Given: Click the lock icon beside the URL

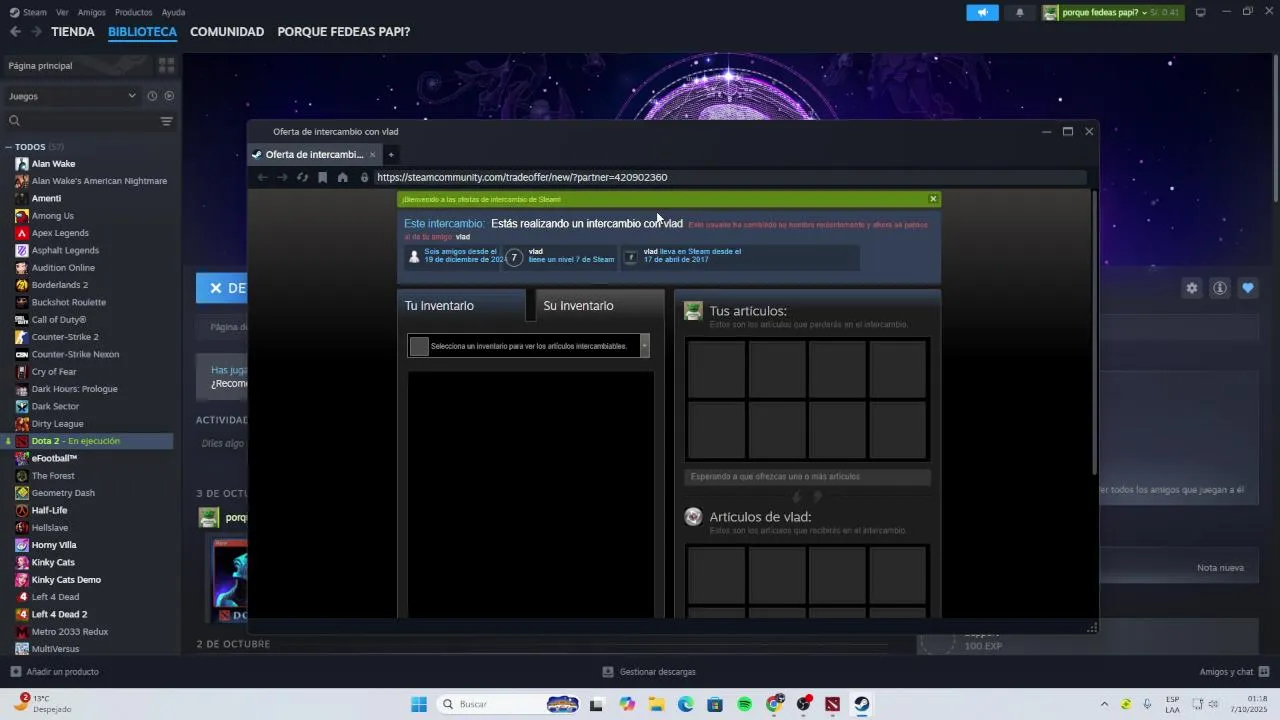Looking at the screenshot, I should (x=365, y=177).
